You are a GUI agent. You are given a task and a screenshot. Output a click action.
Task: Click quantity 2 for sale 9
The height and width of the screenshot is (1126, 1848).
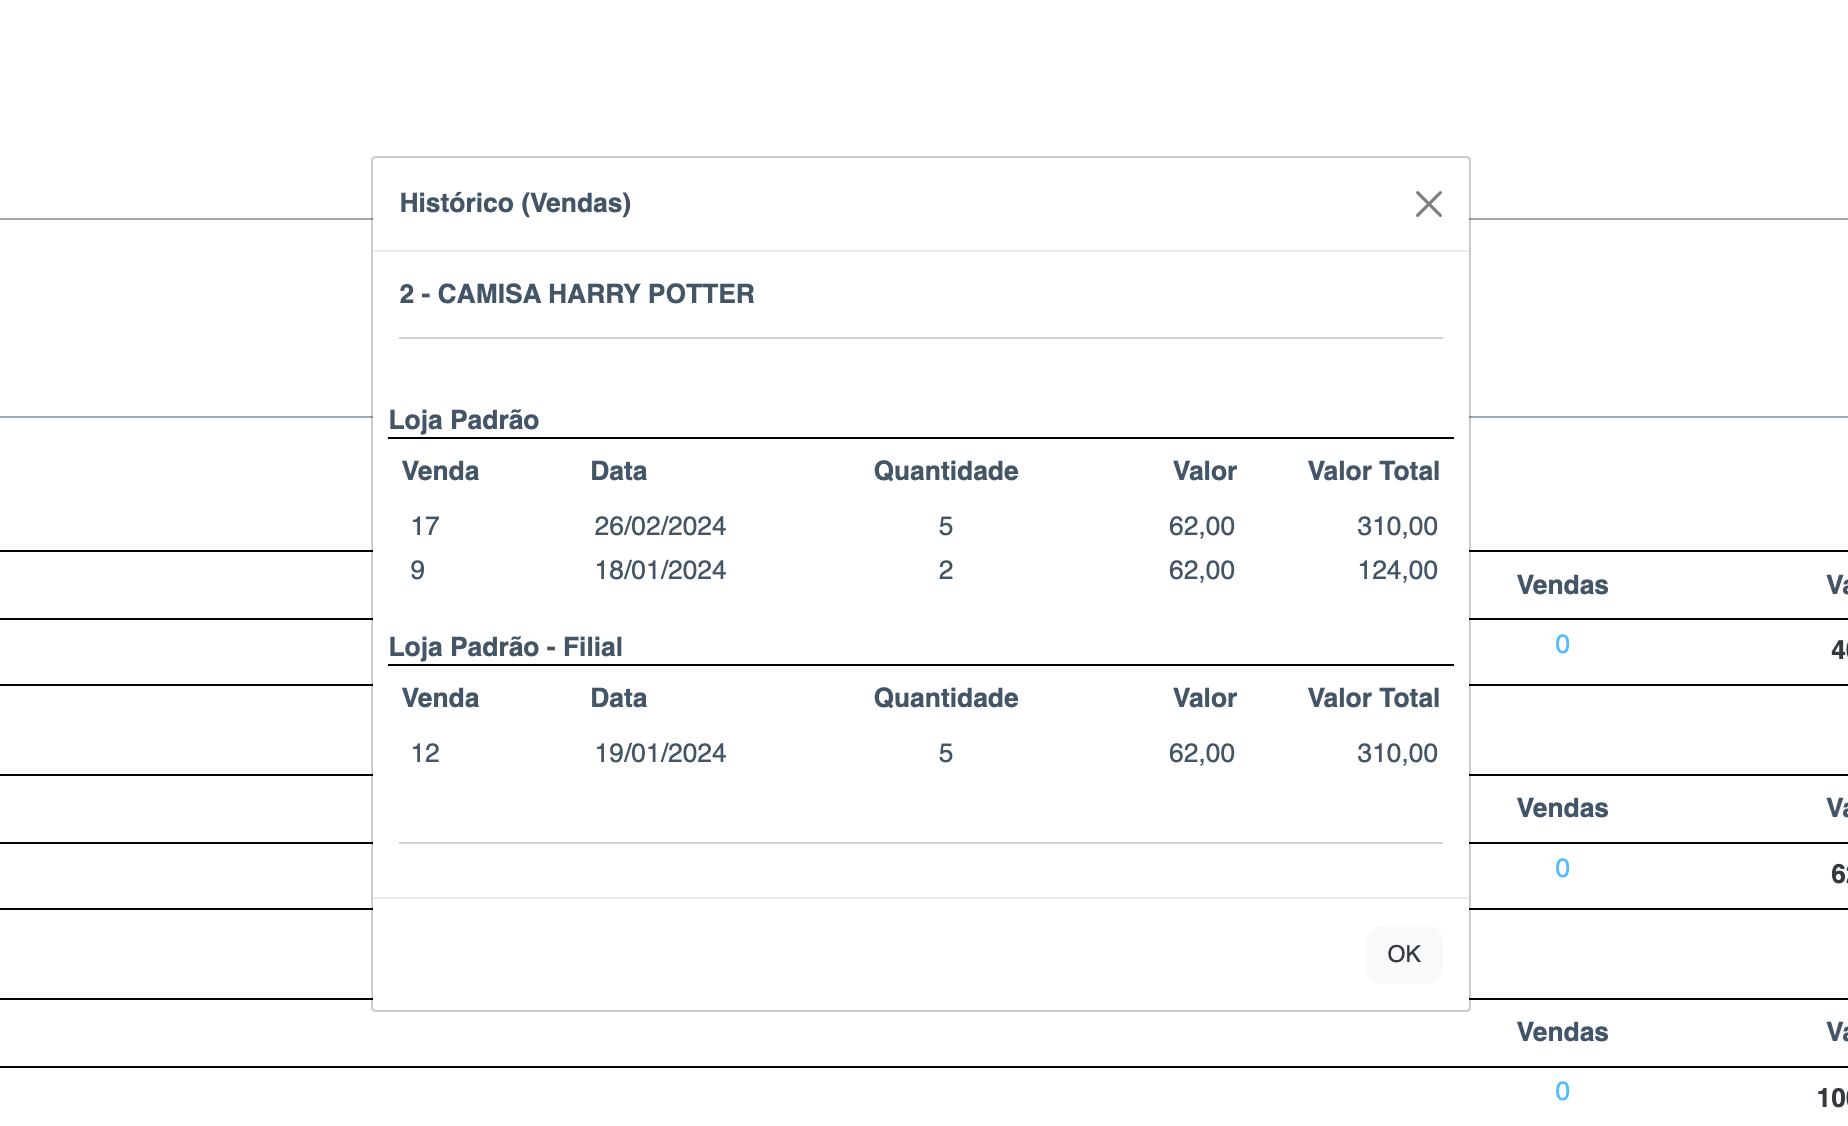click(945, 570)
